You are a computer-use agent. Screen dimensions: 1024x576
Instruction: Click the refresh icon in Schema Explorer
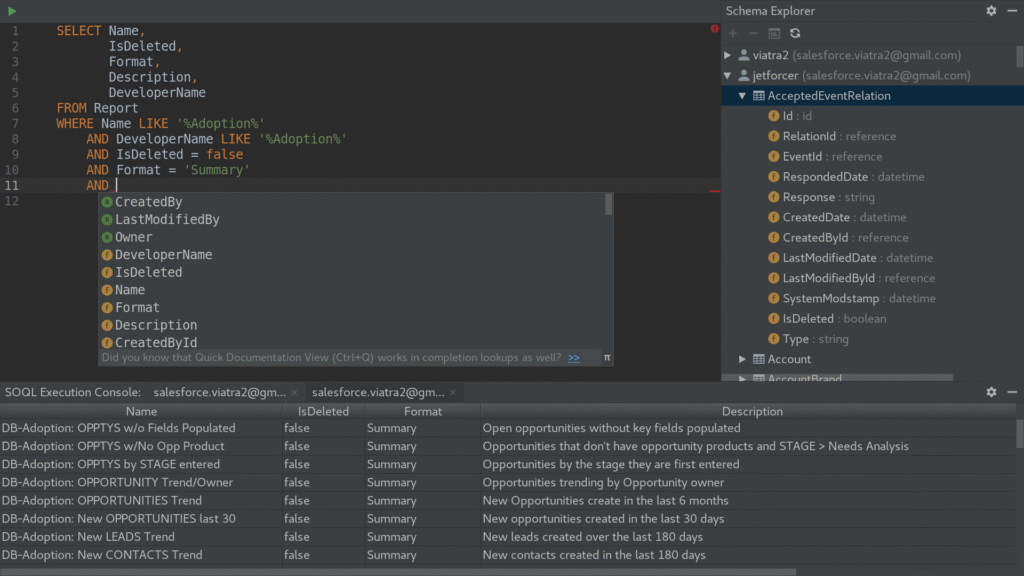[795, 33]
